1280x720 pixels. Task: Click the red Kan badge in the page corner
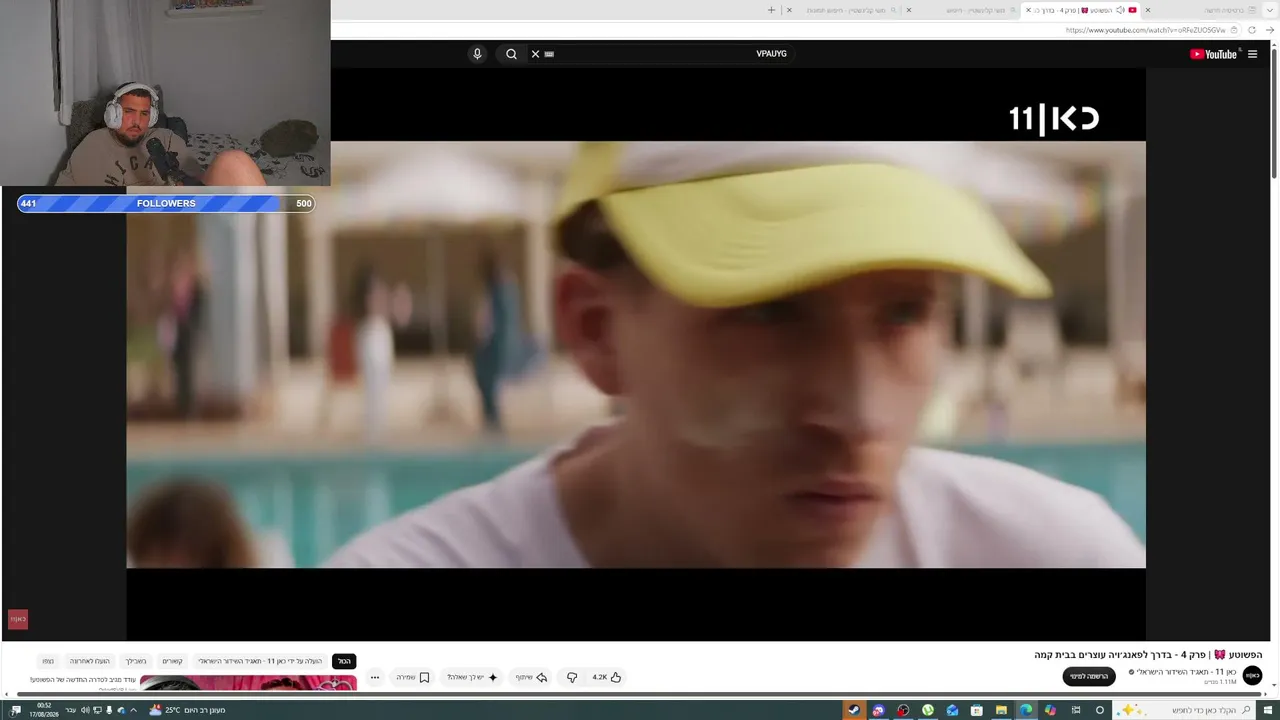tap(18, 620)
